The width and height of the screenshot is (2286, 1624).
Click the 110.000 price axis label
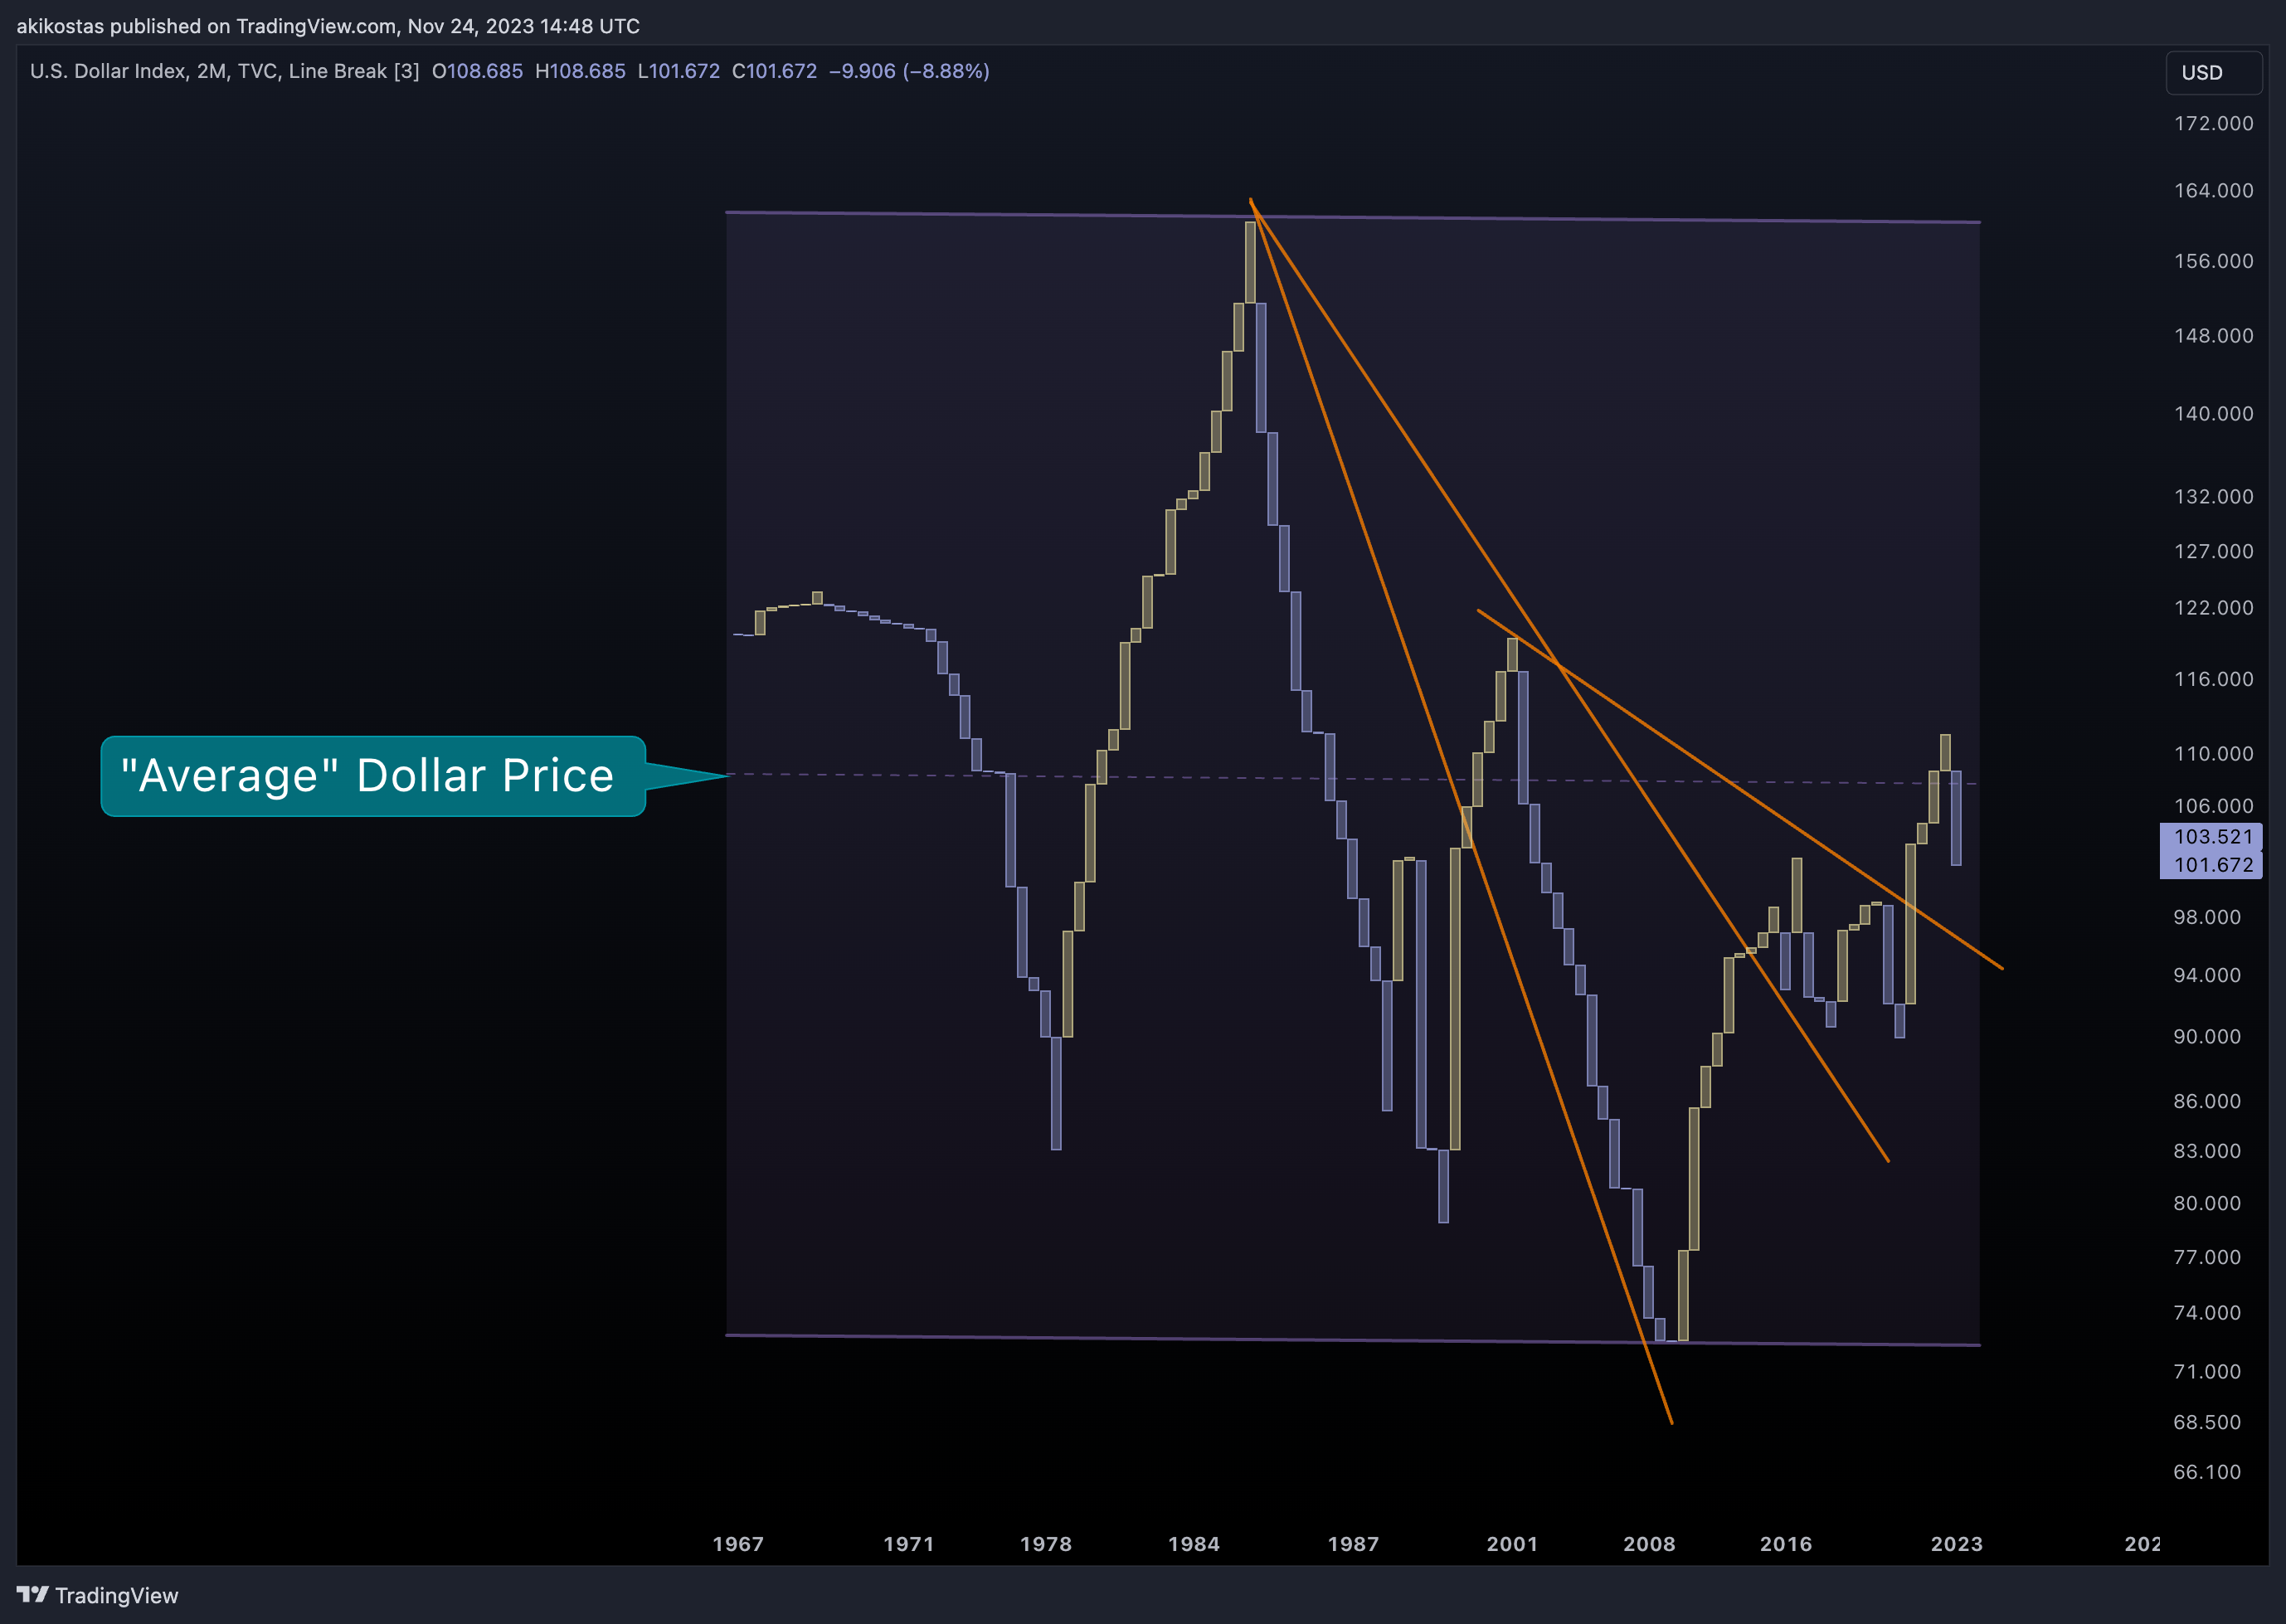(x=2214, y=754)
